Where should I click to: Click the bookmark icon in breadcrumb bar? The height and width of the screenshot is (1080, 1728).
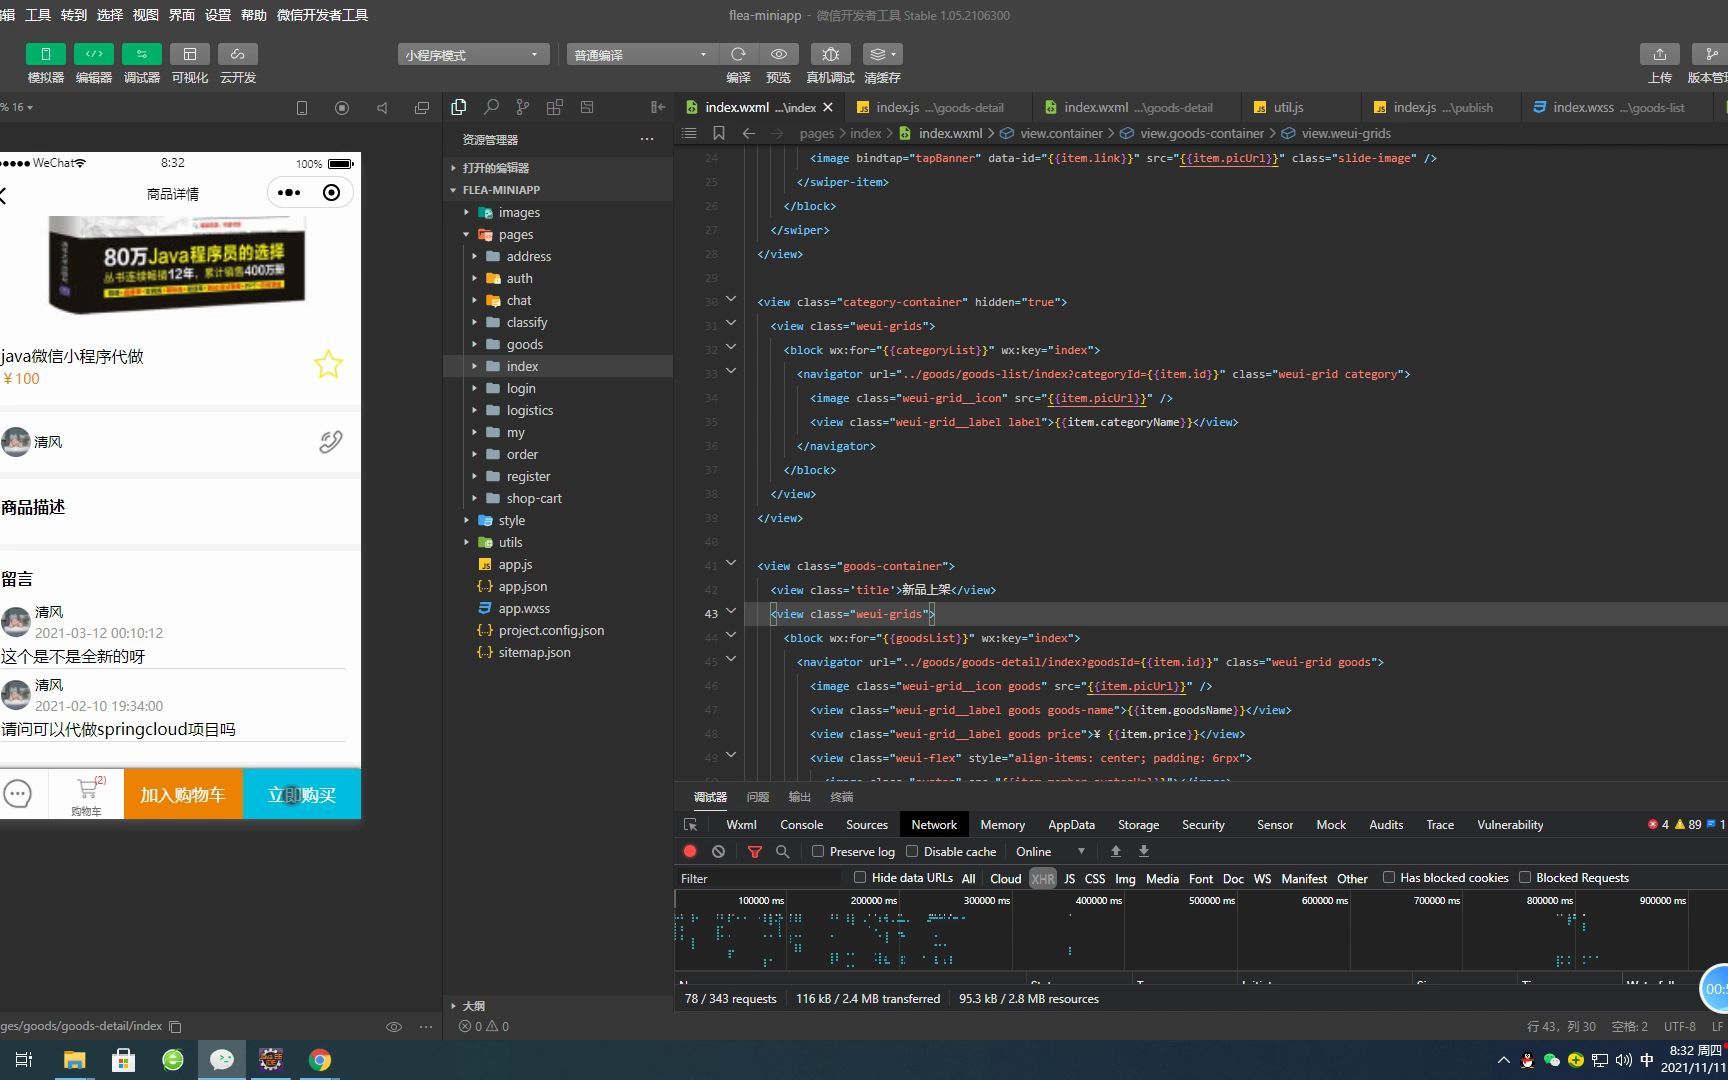(x=719, y=133)
